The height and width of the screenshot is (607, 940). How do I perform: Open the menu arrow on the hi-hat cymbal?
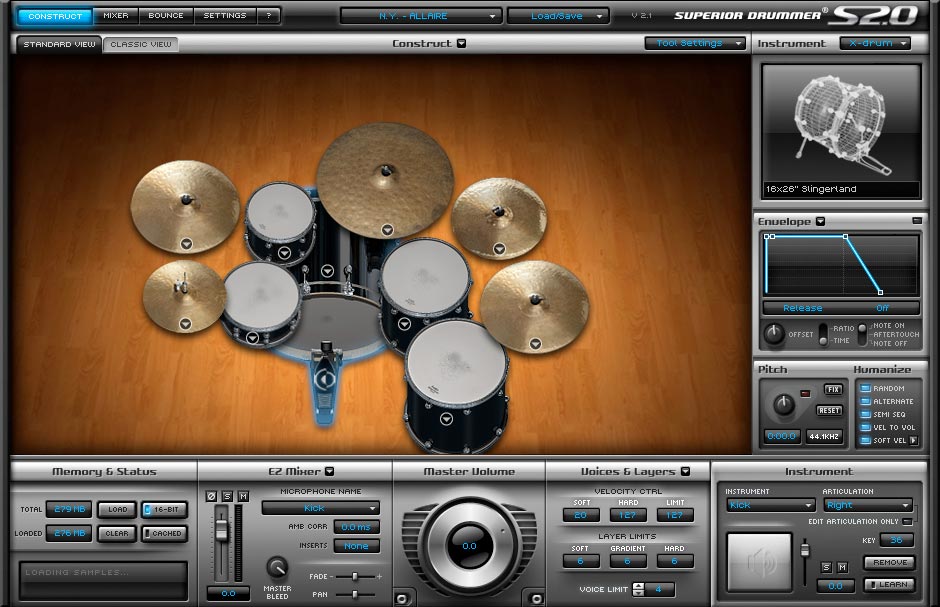tap(185, 324)
